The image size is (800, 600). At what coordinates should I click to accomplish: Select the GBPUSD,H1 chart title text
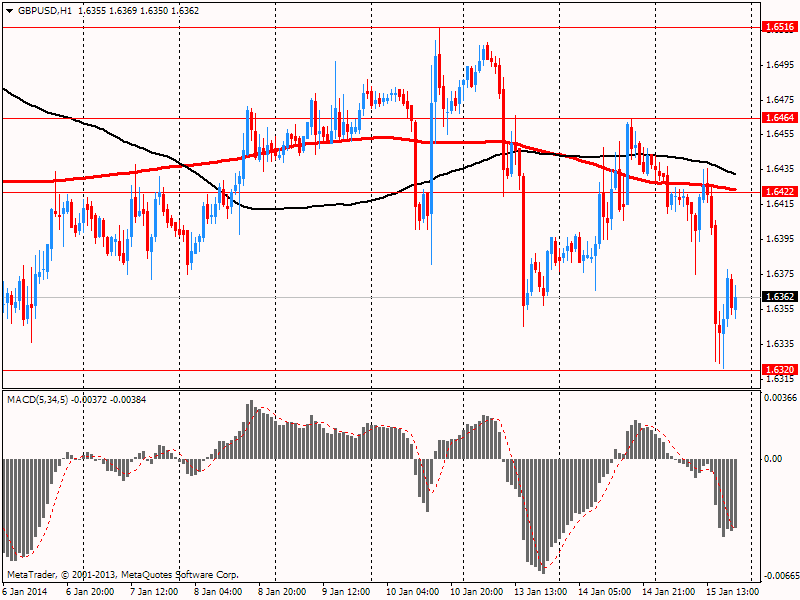[x=44, y=11]
